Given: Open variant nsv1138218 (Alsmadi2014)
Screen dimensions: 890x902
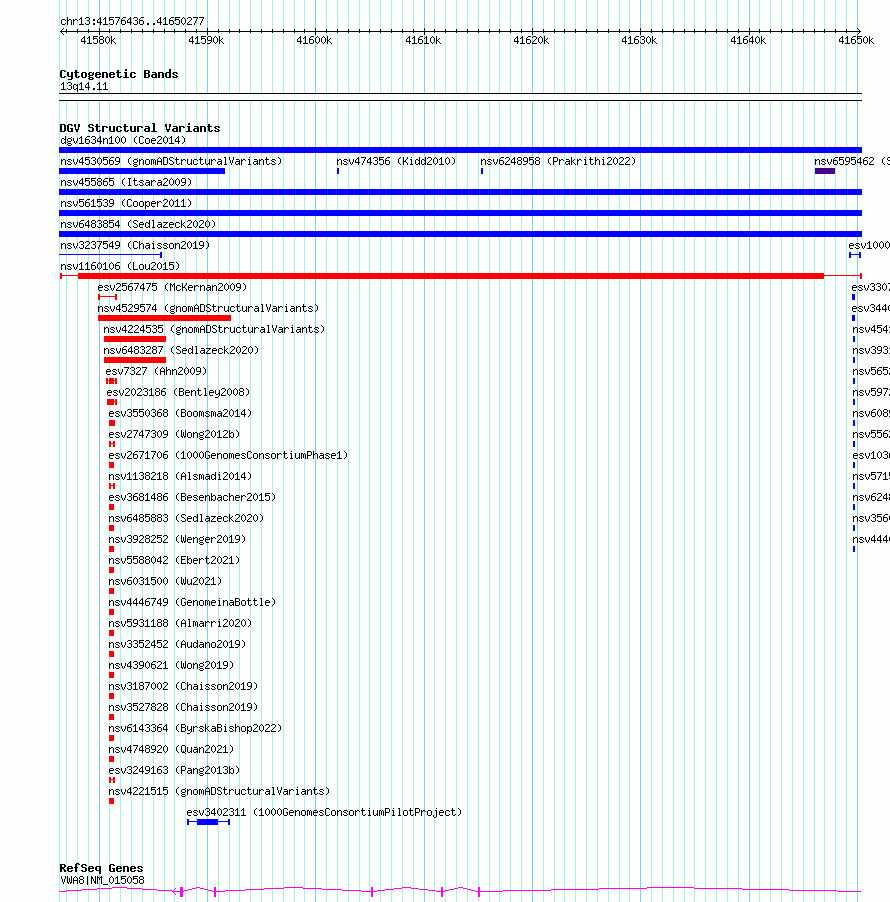Looking at the screenshot, I should 181,476.
